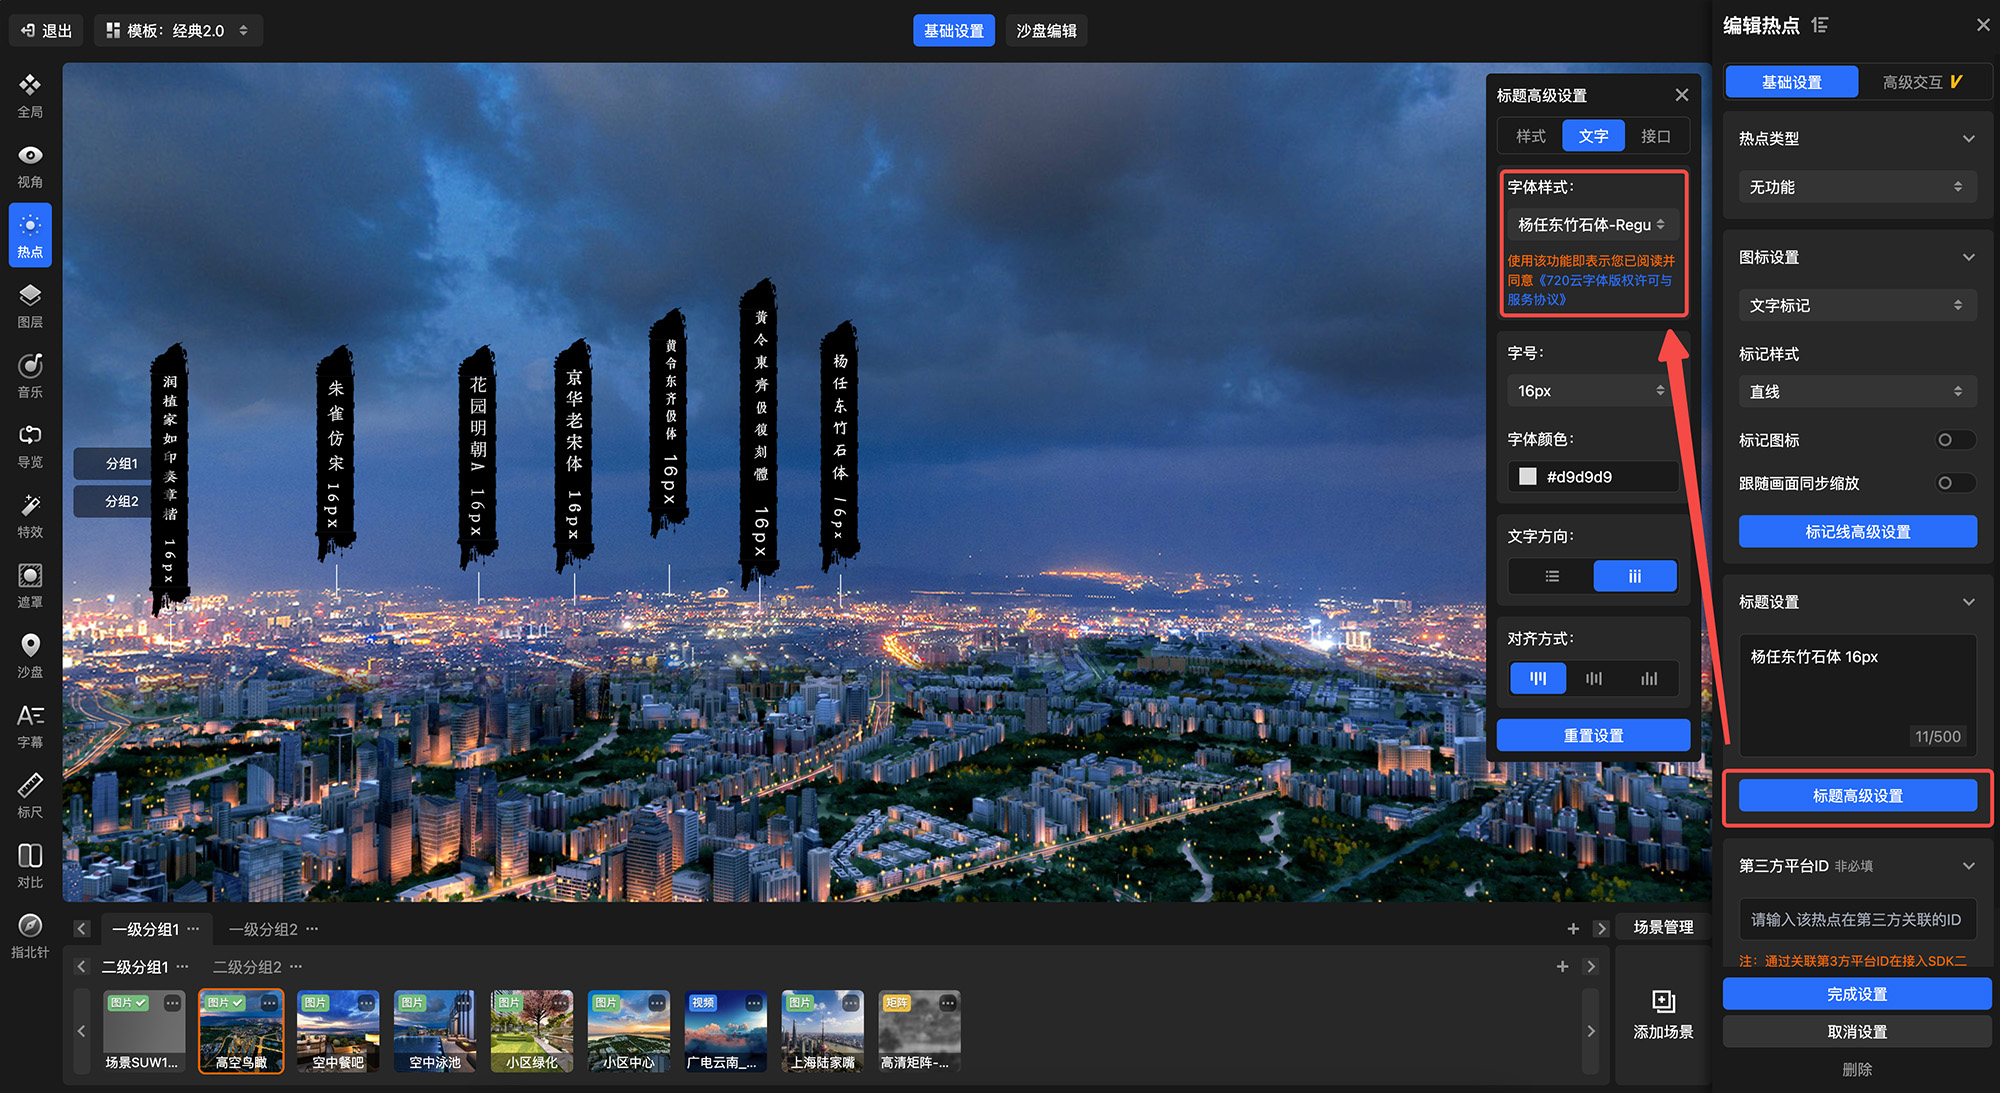This screenshot has height=1093, width=2000.
Task: Switch to the 样式 tab
Action: point(1530,136)
